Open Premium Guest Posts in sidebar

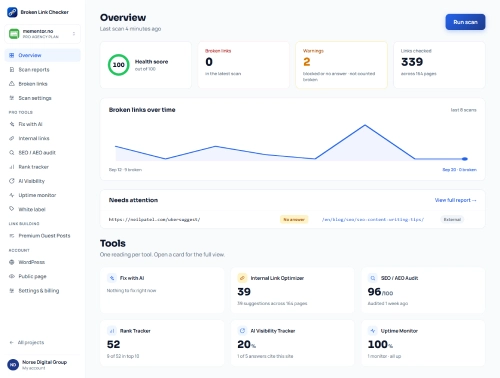coord(42,236)
